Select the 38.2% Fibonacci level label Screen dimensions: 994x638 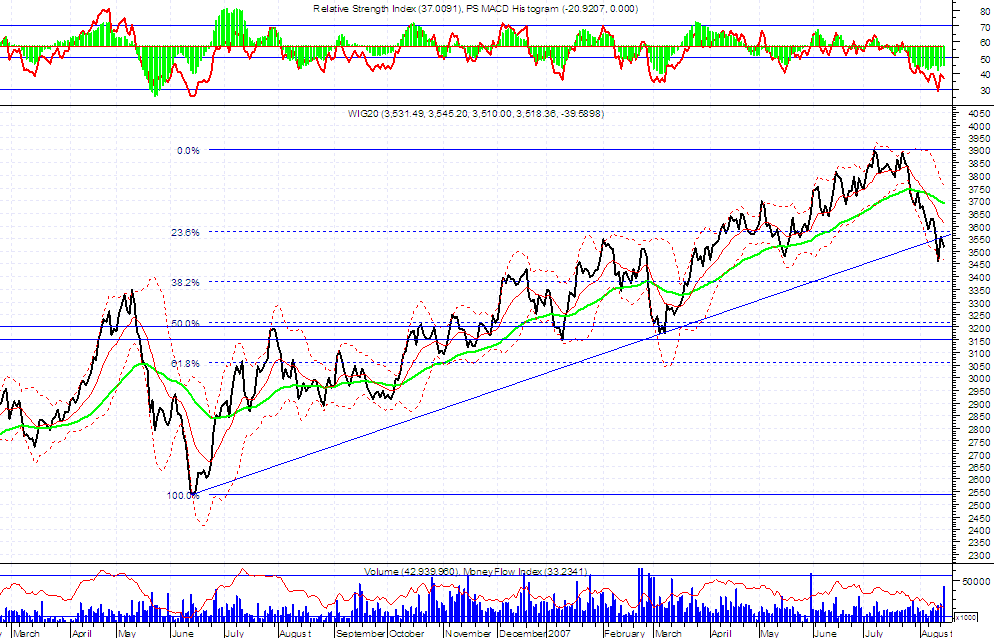pyautogui.click(x=185, y=282)
